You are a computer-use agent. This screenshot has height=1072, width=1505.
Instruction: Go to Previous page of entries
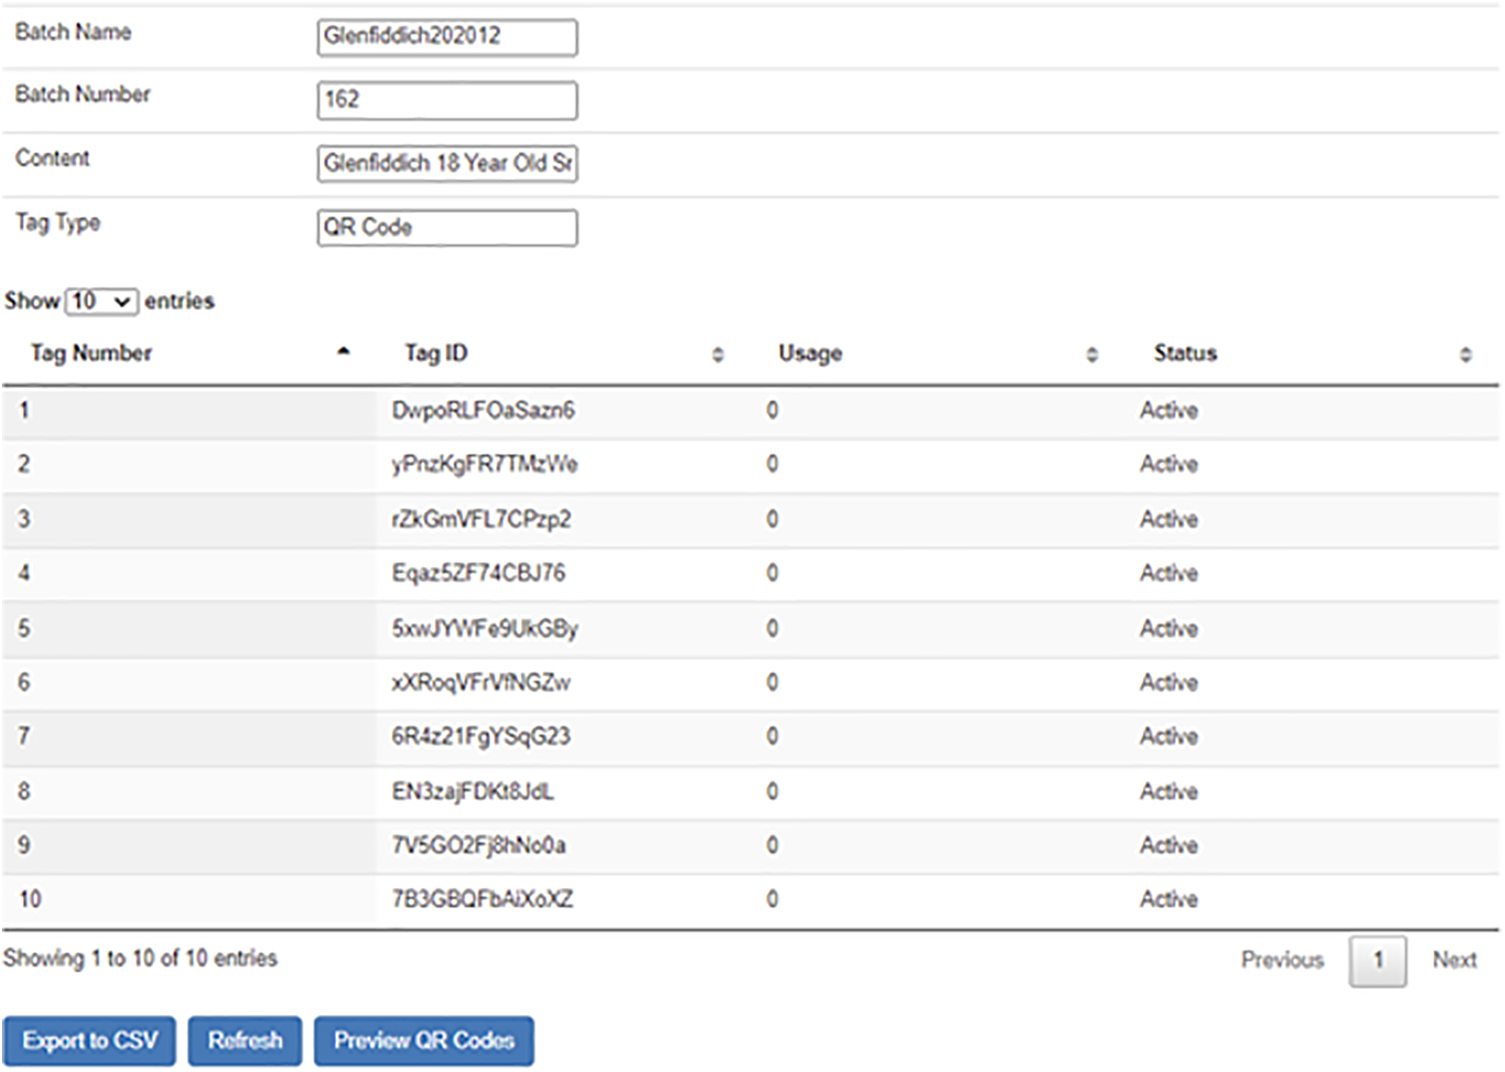(x=1281, y=960)
